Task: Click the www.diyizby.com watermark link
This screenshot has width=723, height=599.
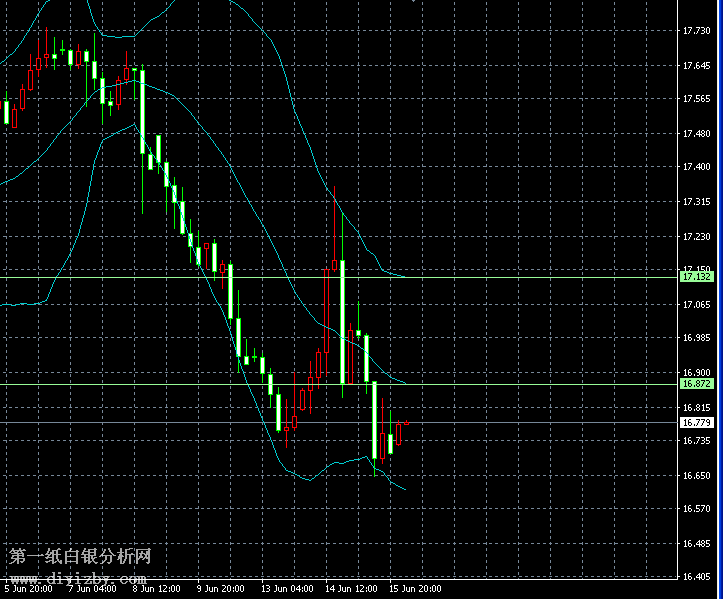Action: (x=78, y=579)
